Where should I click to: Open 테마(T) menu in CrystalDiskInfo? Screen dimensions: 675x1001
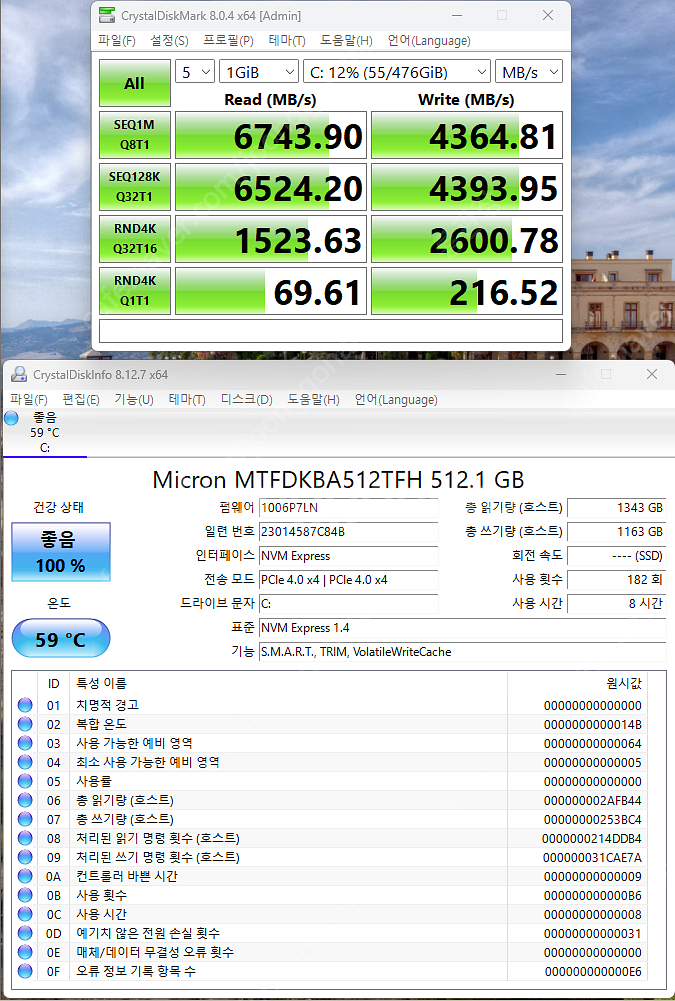point(186,400)
